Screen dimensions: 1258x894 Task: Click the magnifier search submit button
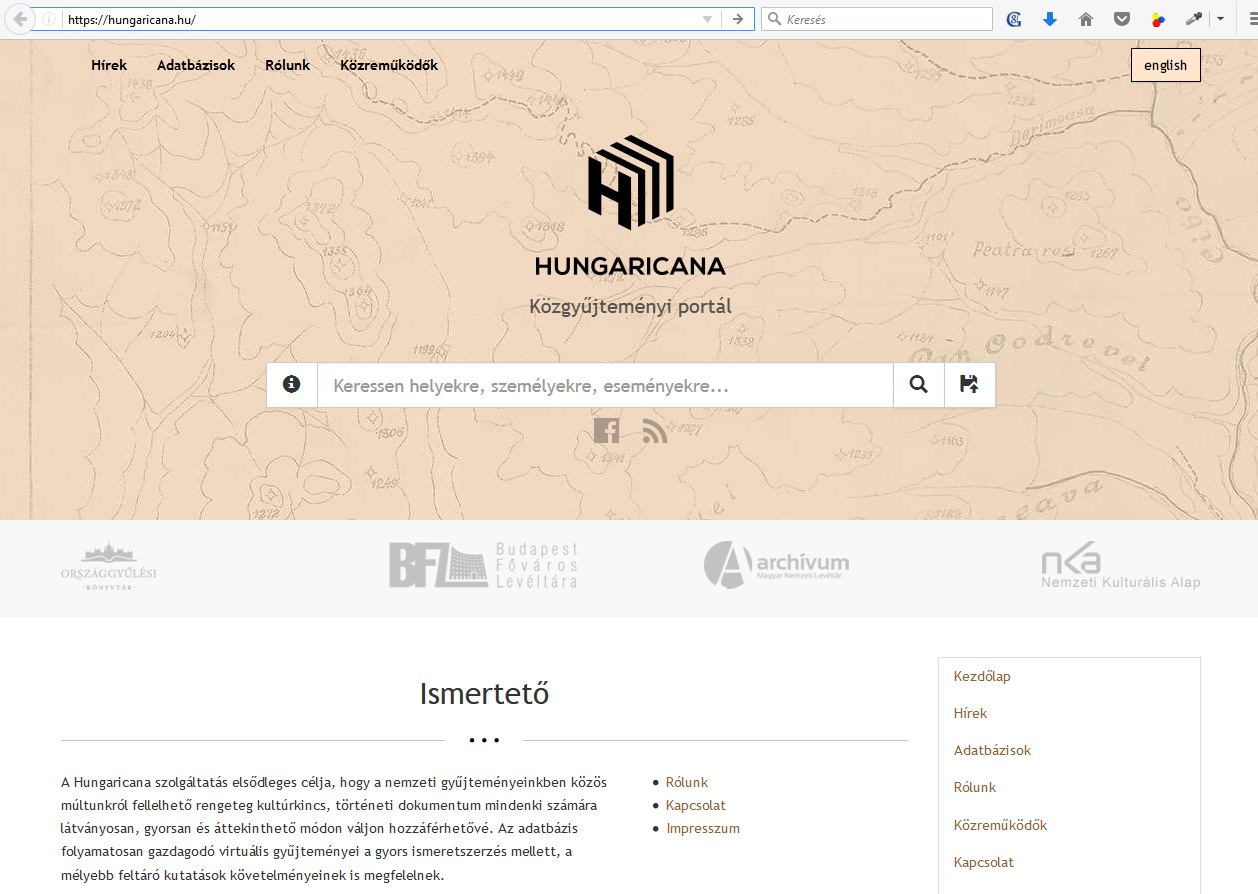tap(919, 384)
